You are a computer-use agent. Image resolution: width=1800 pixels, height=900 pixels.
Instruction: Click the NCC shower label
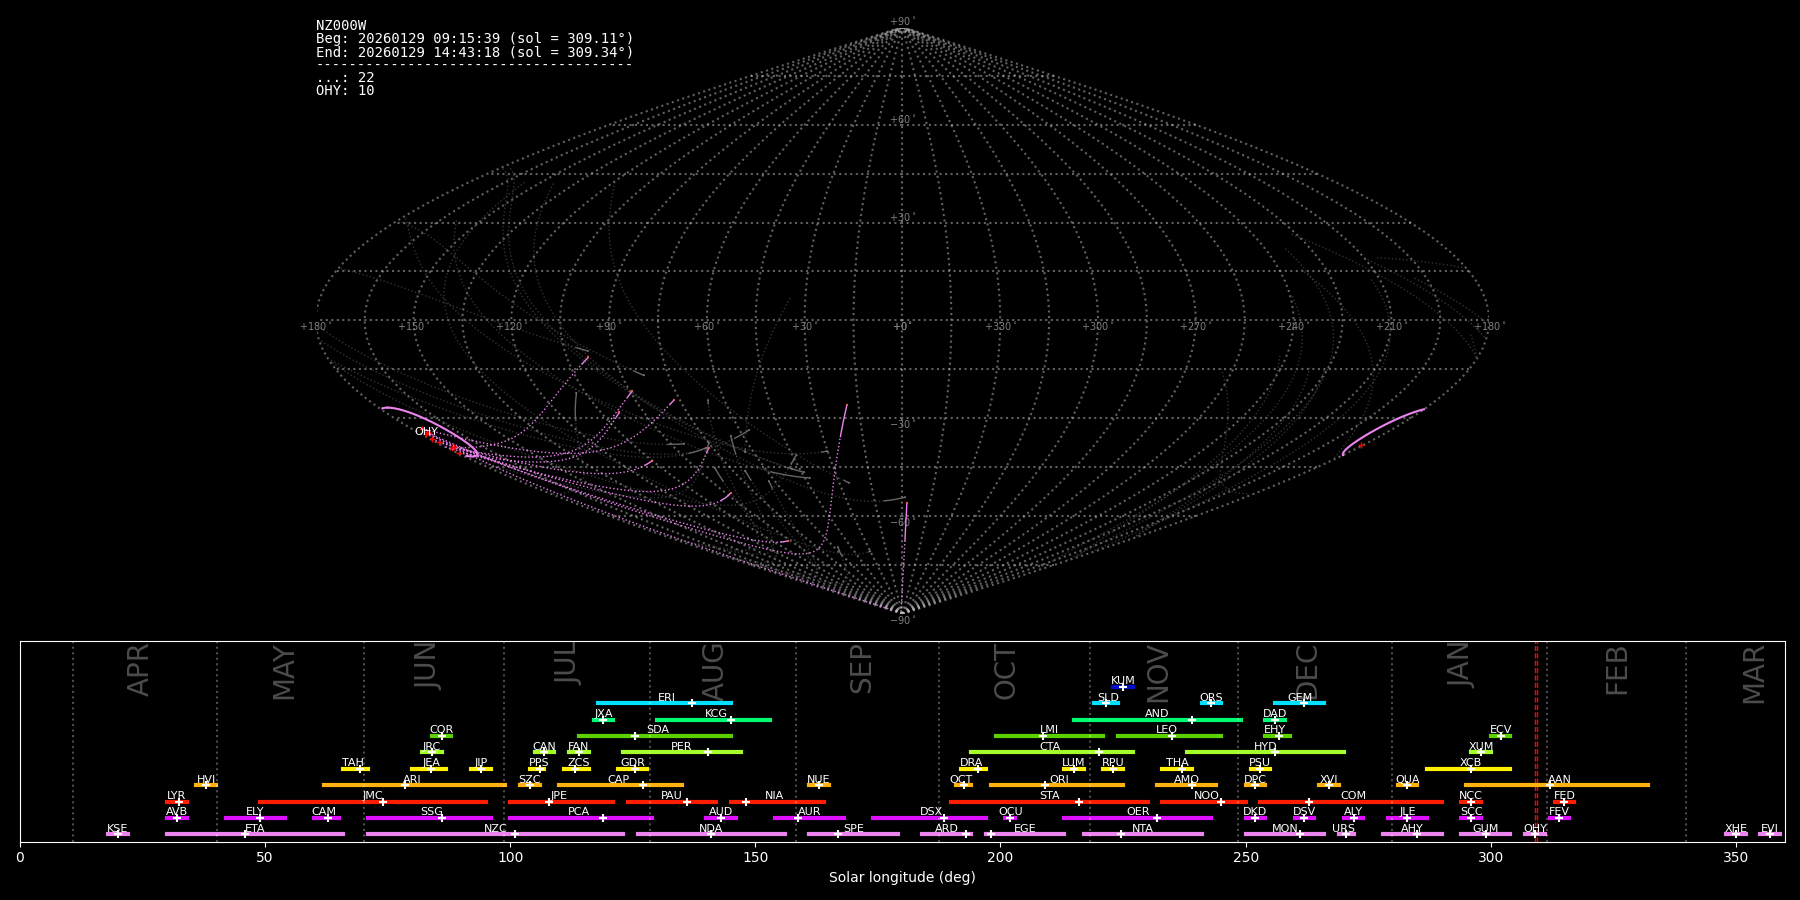coord(1470,796)
